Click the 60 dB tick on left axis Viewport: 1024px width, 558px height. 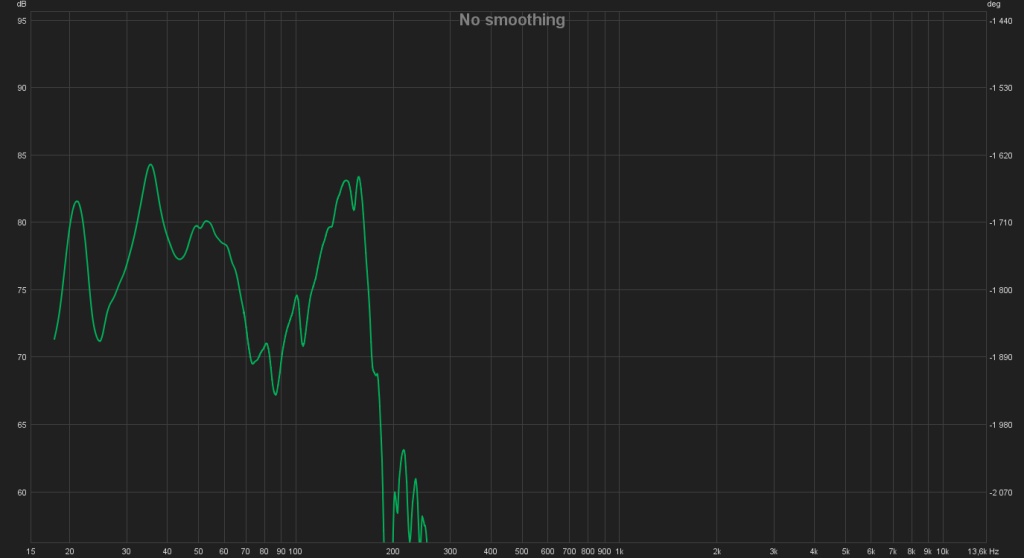point(21,492)
